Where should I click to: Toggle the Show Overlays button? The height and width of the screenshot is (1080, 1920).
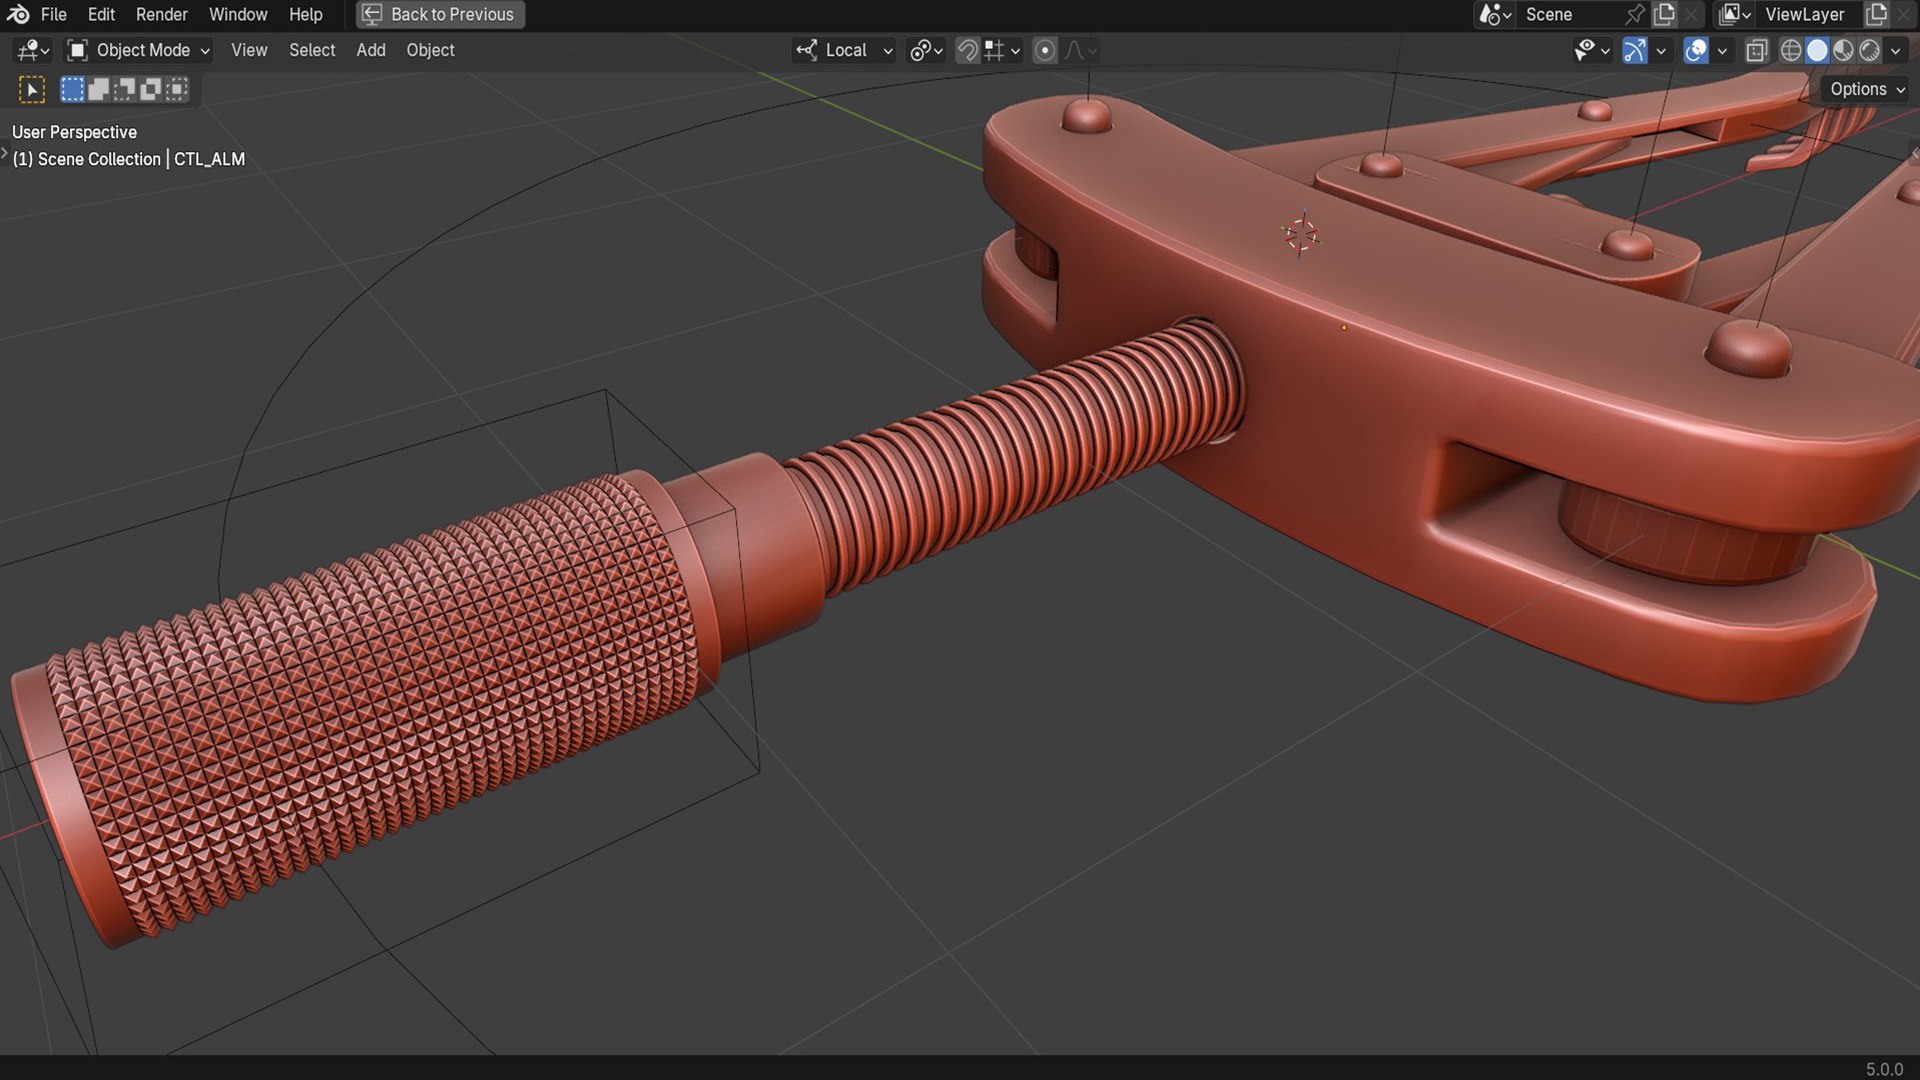pos(1696,50)
